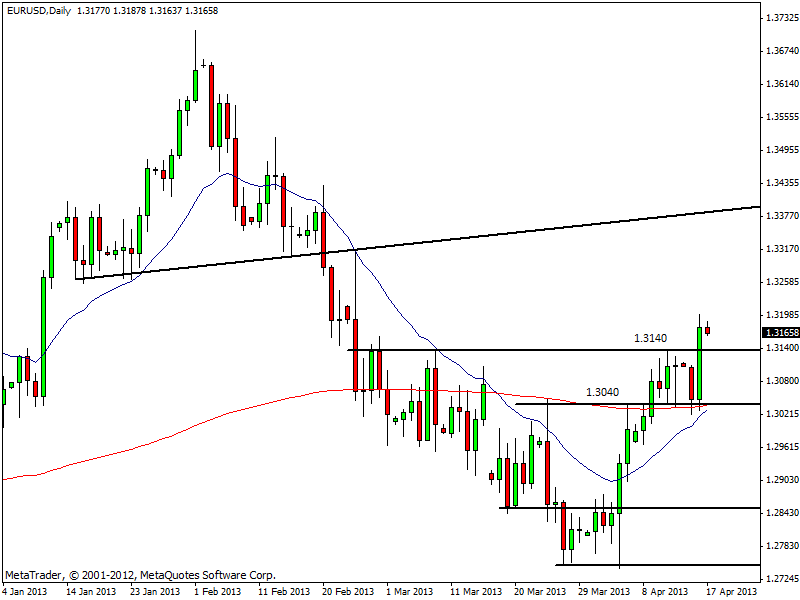Click the 17 Apr 2013 date label
This screenshot has width=800, height=600.
[x=730, y=592]
